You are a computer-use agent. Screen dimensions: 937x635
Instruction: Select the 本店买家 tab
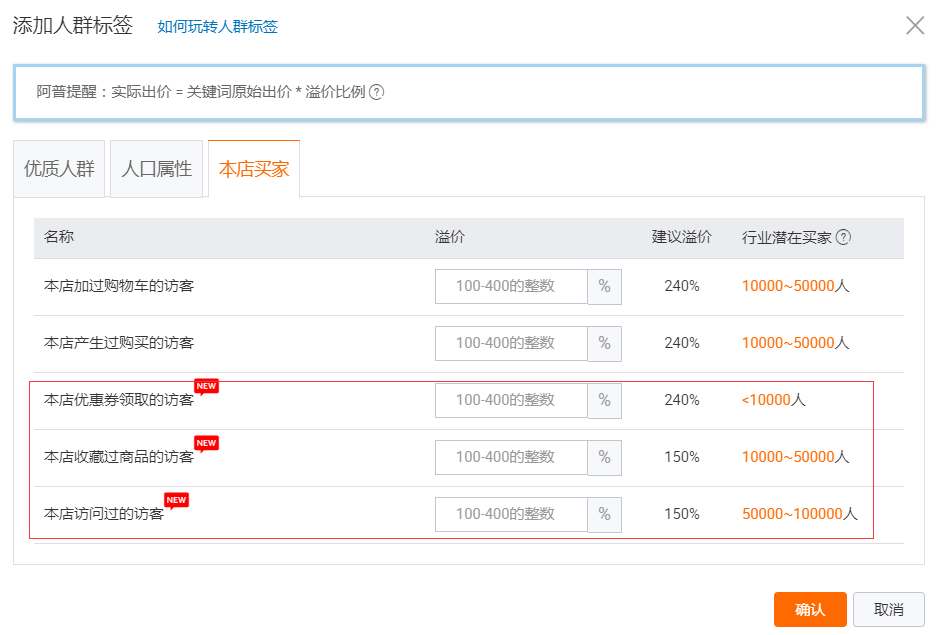254,169
